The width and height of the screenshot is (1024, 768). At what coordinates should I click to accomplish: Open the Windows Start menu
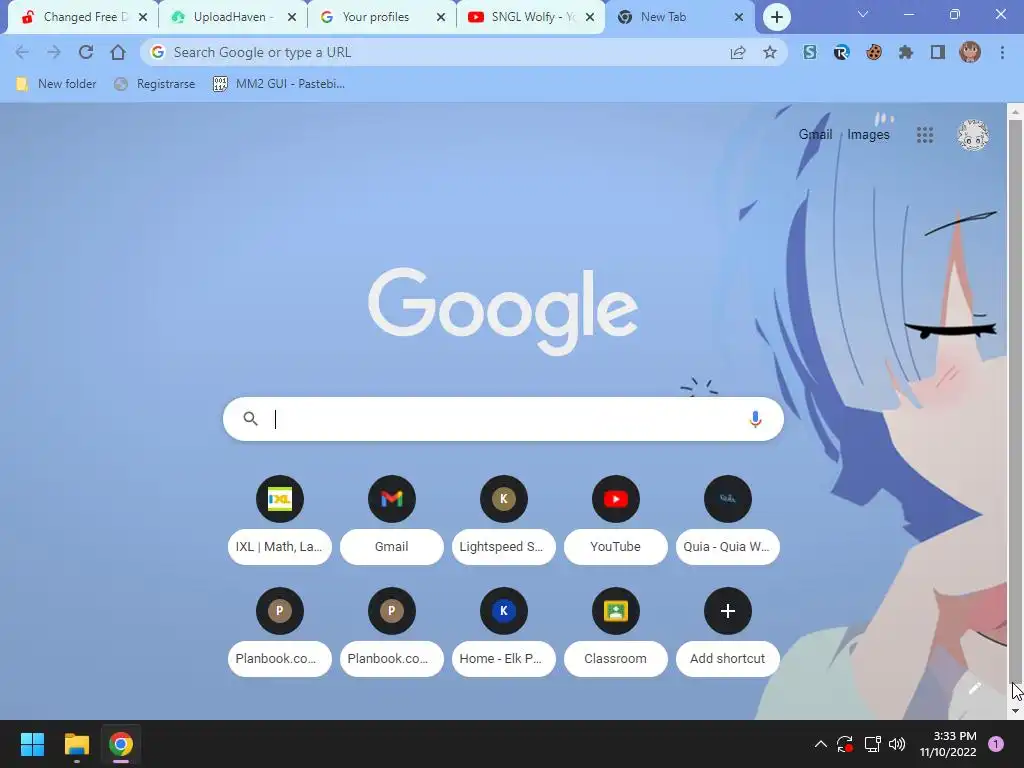(32, 744)
